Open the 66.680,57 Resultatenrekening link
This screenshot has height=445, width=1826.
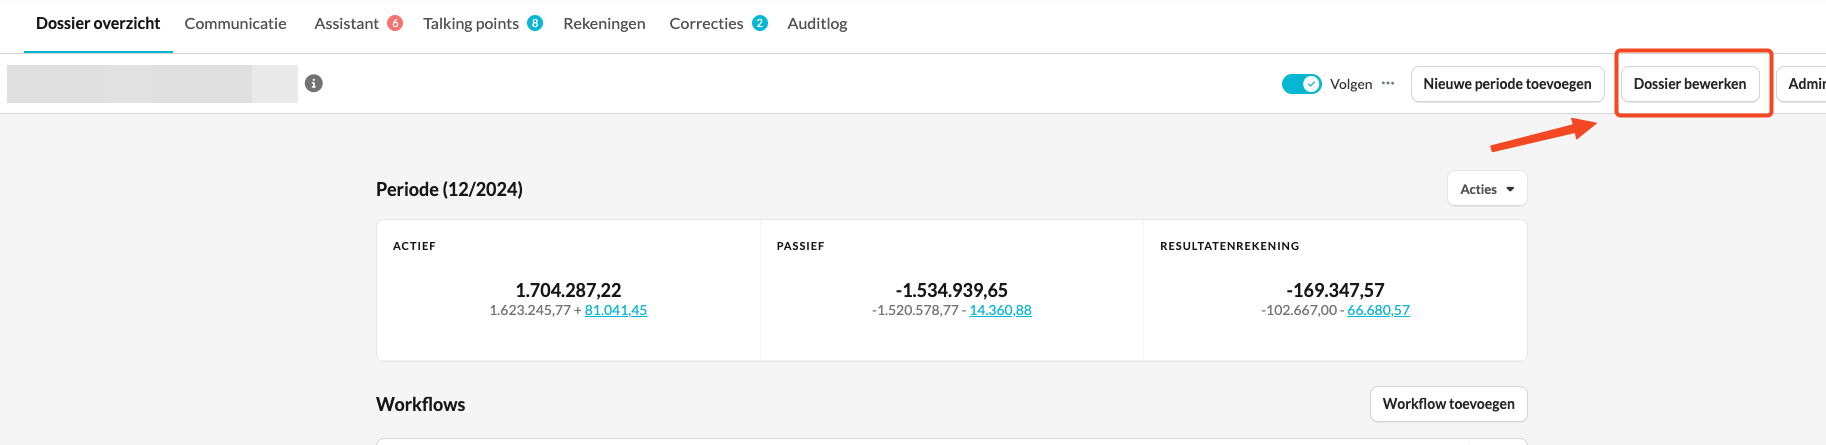pyautogui.click(x=1378, y=311)
